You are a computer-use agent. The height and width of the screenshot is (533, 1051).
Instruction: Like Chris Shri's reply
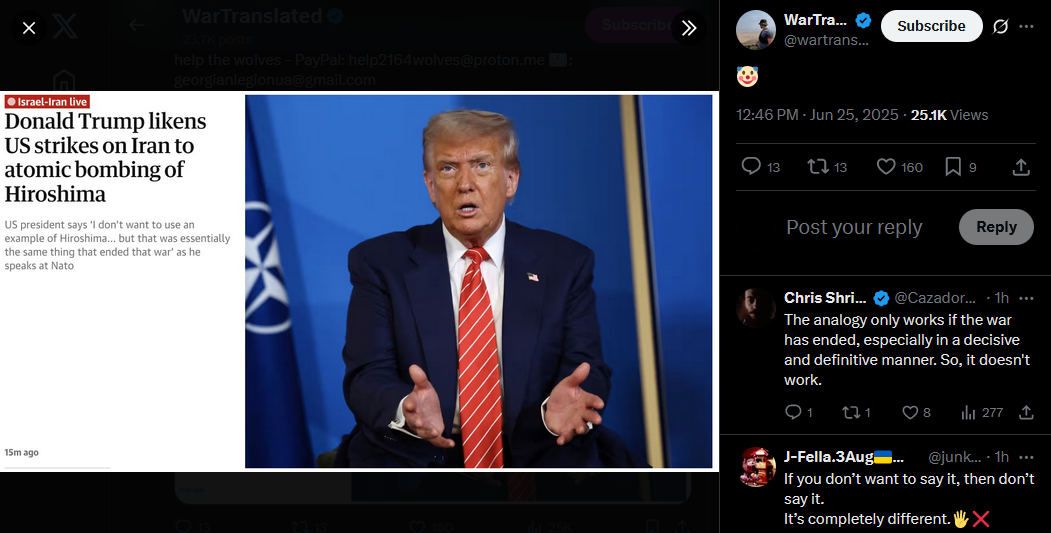[x=910, y=412]
